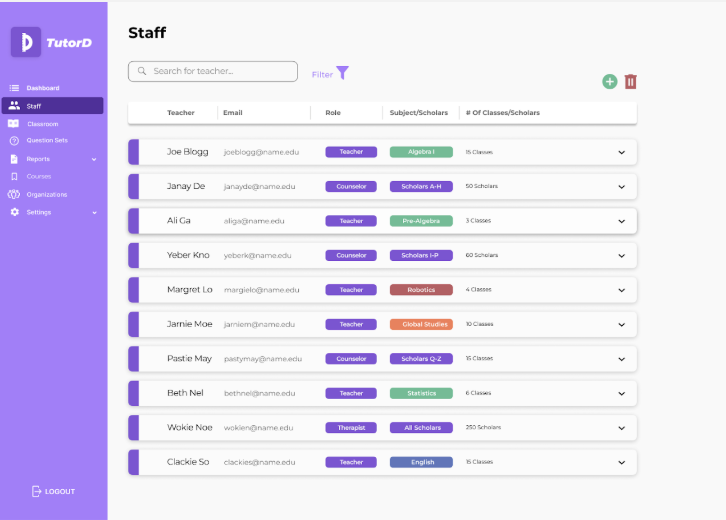
Task: Open the Classroom menu item
Action: tap(42, 124)
